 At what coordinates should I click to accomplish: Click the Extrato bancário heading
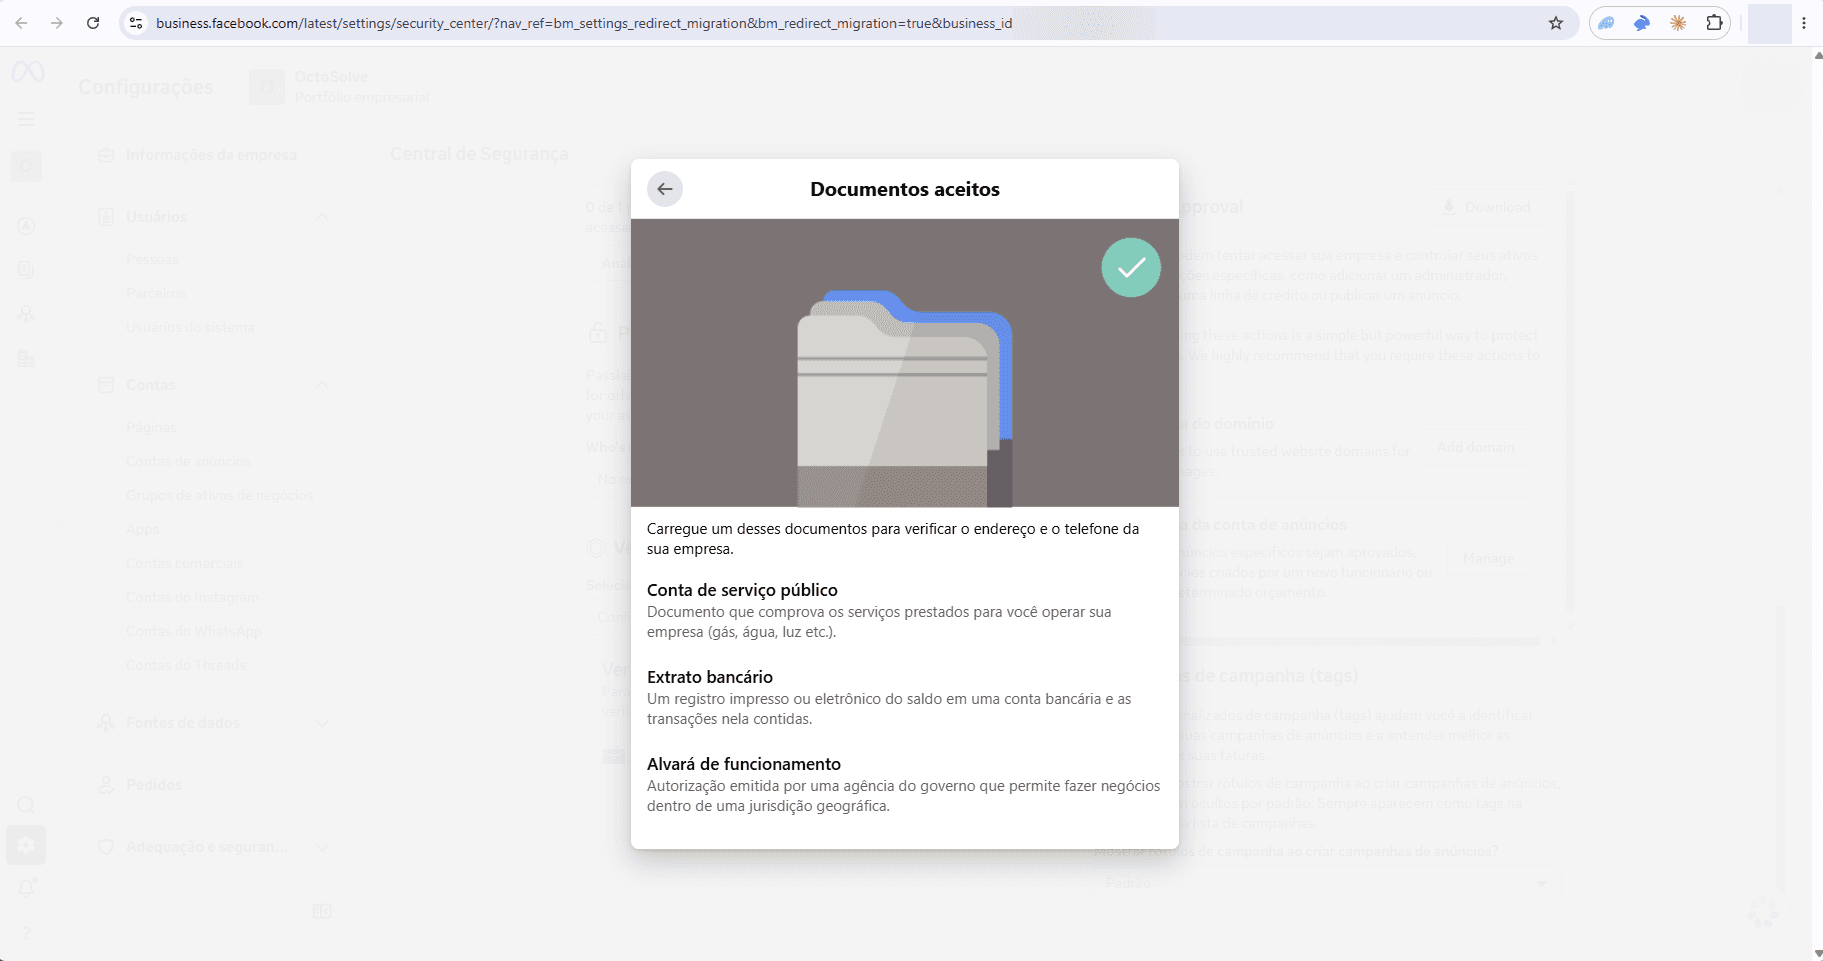[710, 677]
